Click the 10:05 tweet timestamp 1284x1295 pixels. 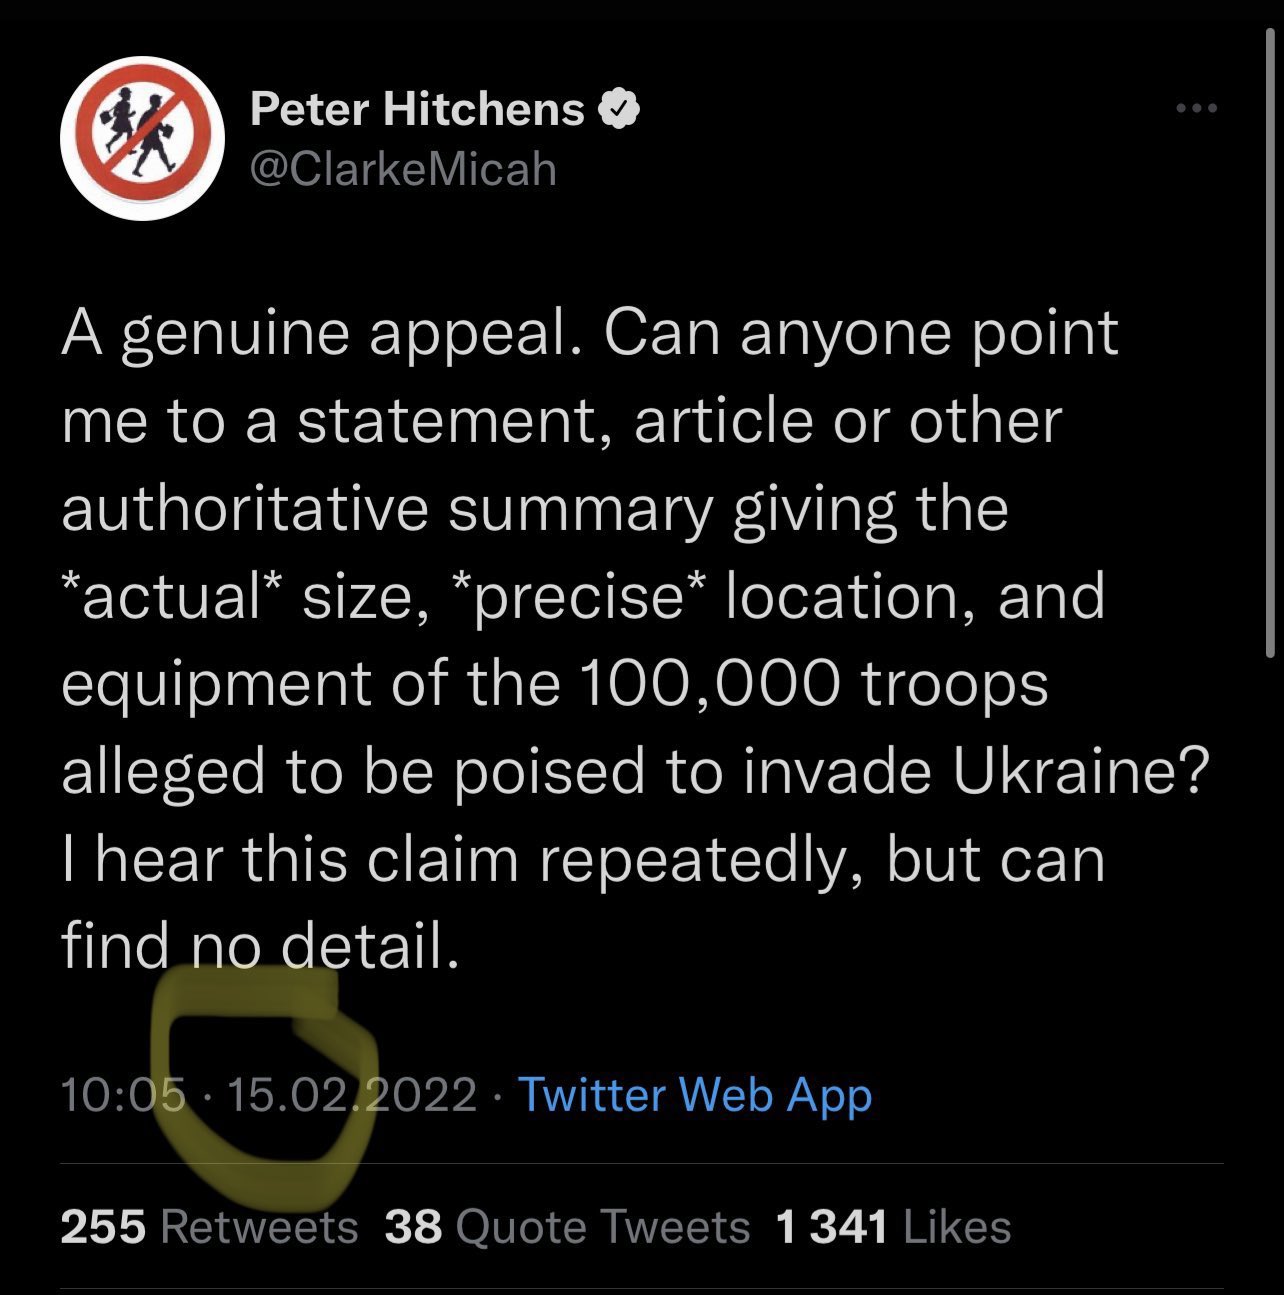123,1094
